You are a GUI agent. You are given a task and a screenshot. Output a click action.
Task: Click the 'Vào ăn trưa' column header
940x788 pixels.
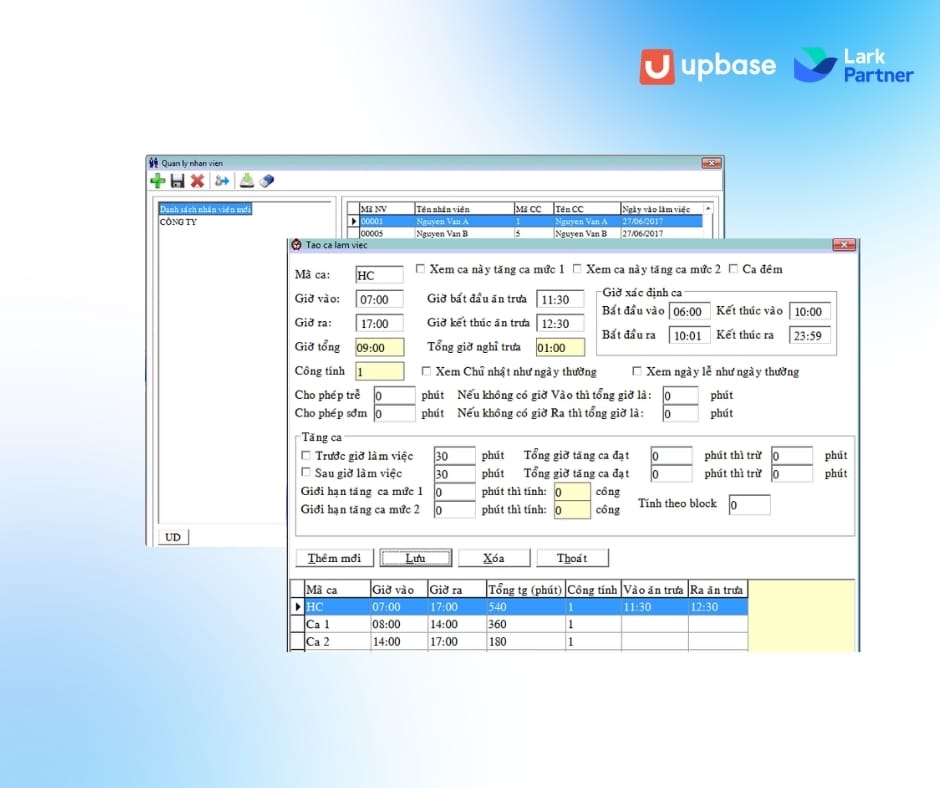pyautogui.click(x=654, y=590)
